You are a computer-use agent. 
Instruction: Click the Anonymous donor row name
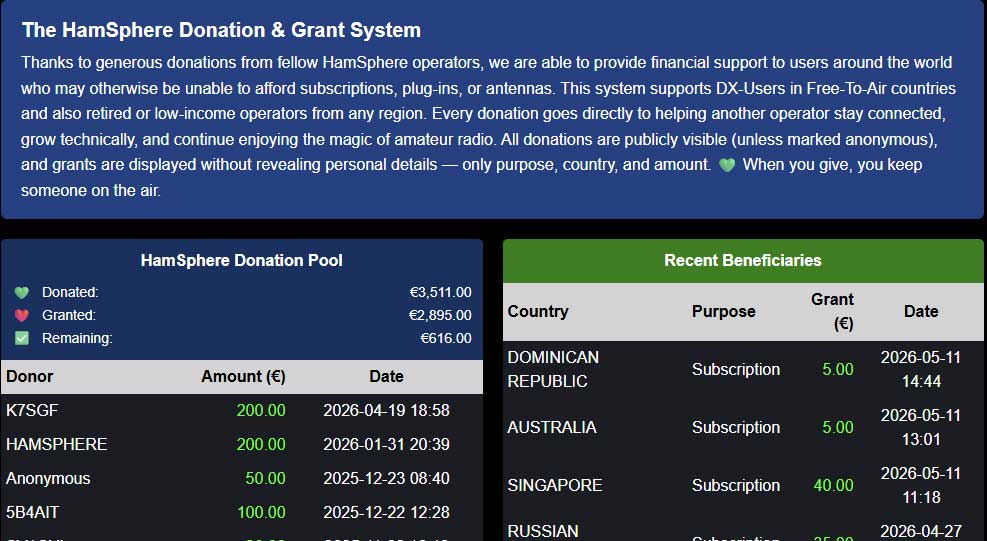pyautogui.click(x=48, y=479)
